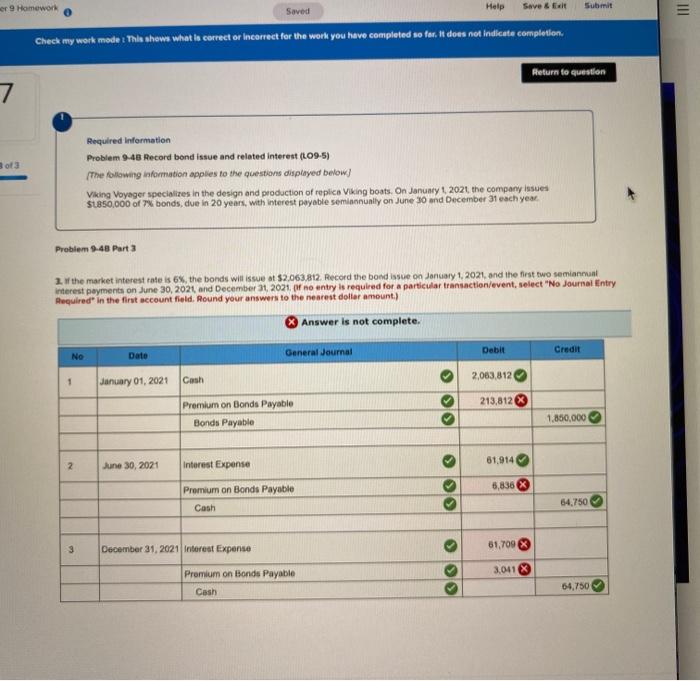Click green check beside 1,850,000 credit
Viewport: 700px width, 681px height.
[595, 418]
